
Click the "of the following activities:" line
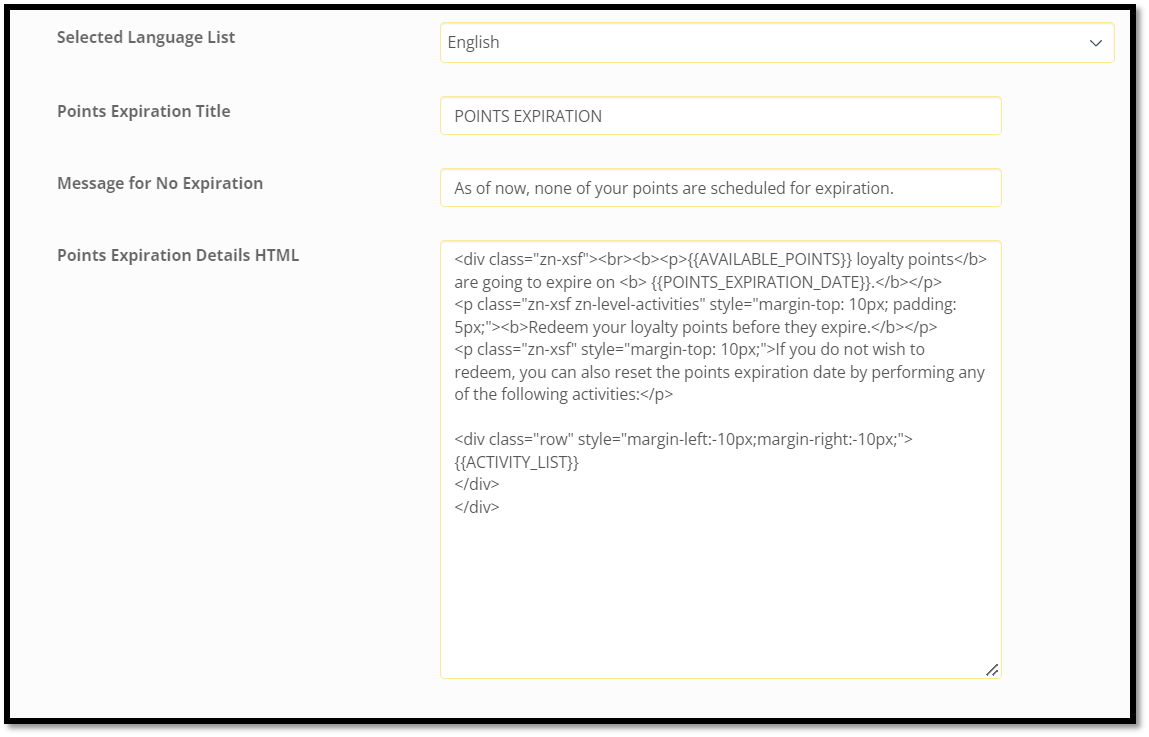coord(563,394)
